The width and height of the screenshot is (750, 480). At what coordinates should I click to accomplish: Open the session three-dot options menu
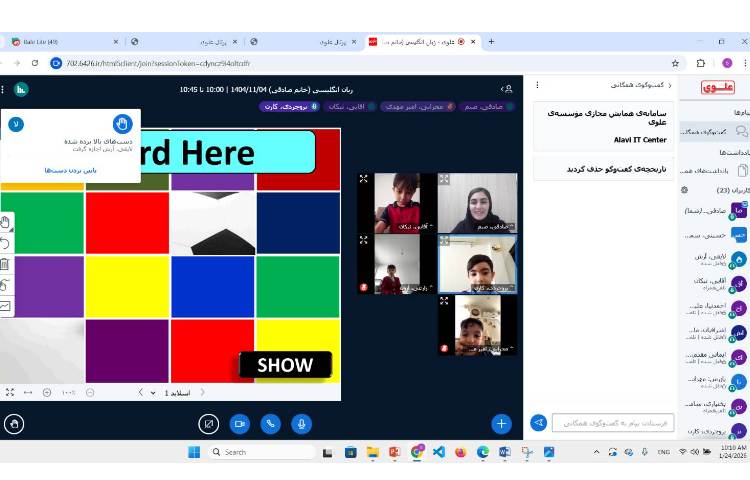pos(2,89)
